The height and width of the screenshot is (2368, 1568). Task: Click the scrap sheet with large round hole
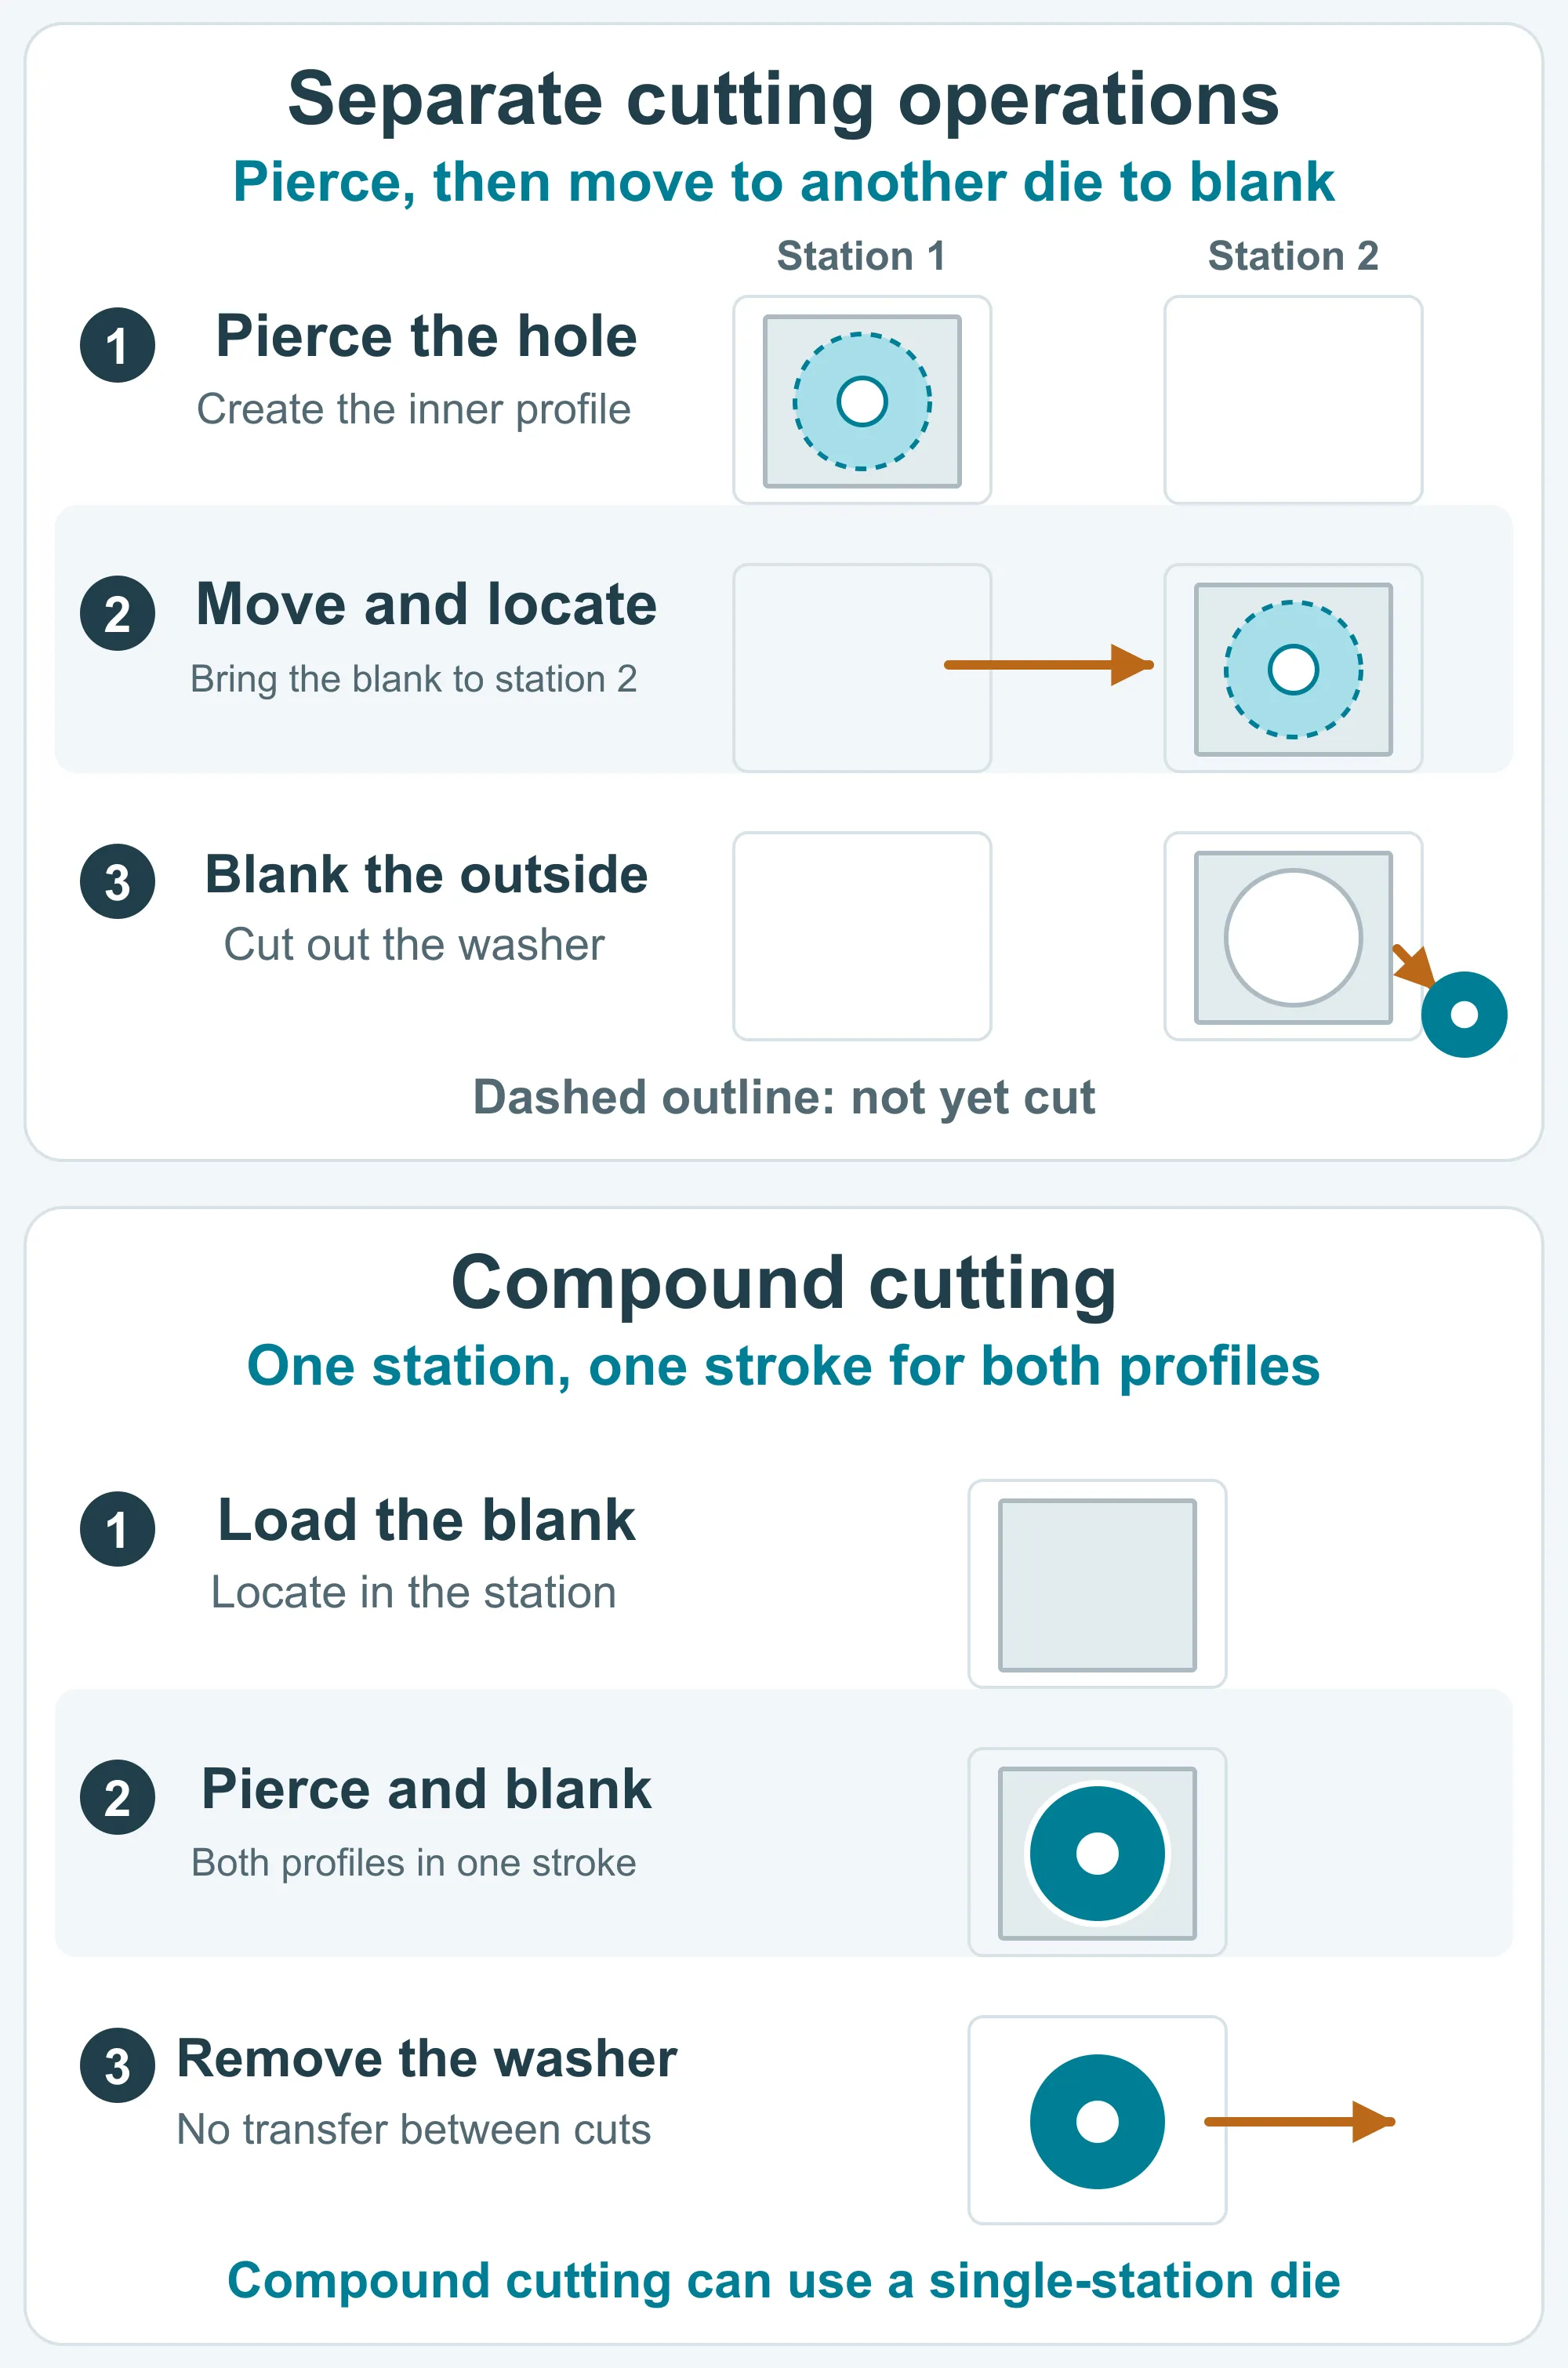tap(1293, 937)
